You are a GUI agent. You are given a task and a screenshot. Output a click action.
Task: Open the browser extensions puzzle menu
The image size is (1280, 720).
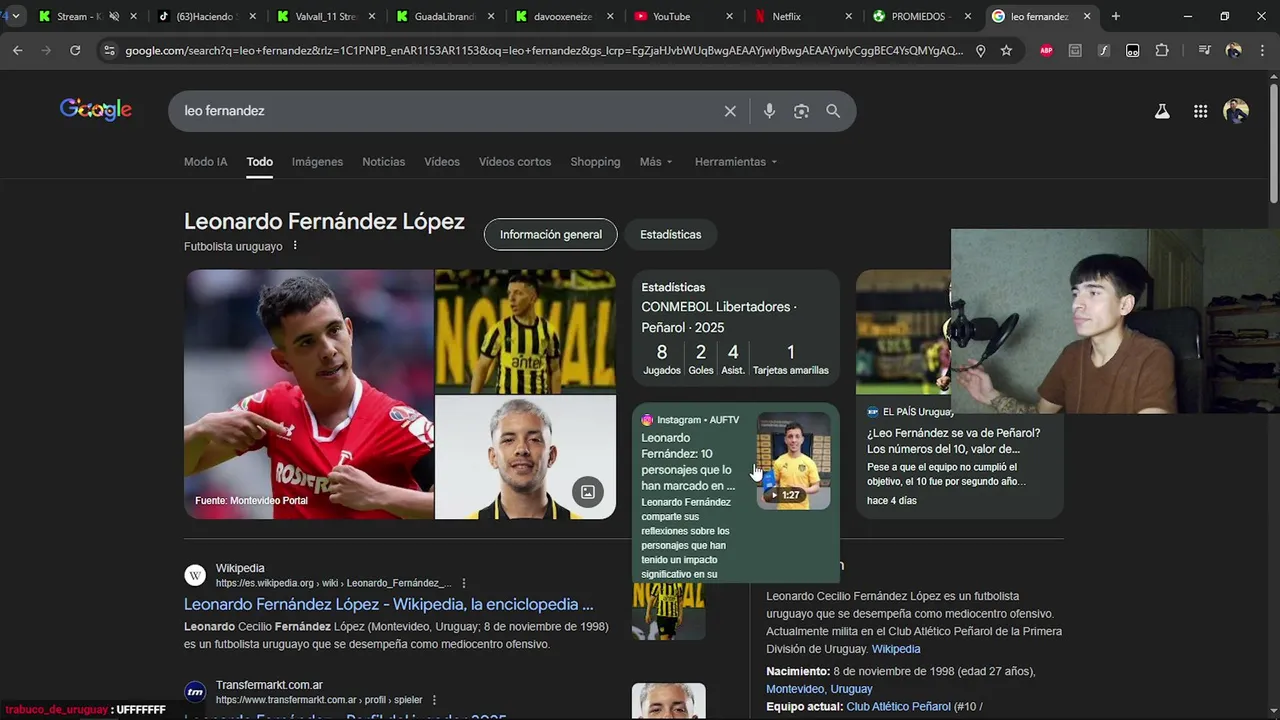pyautogui.click(x=1161, y=50)
